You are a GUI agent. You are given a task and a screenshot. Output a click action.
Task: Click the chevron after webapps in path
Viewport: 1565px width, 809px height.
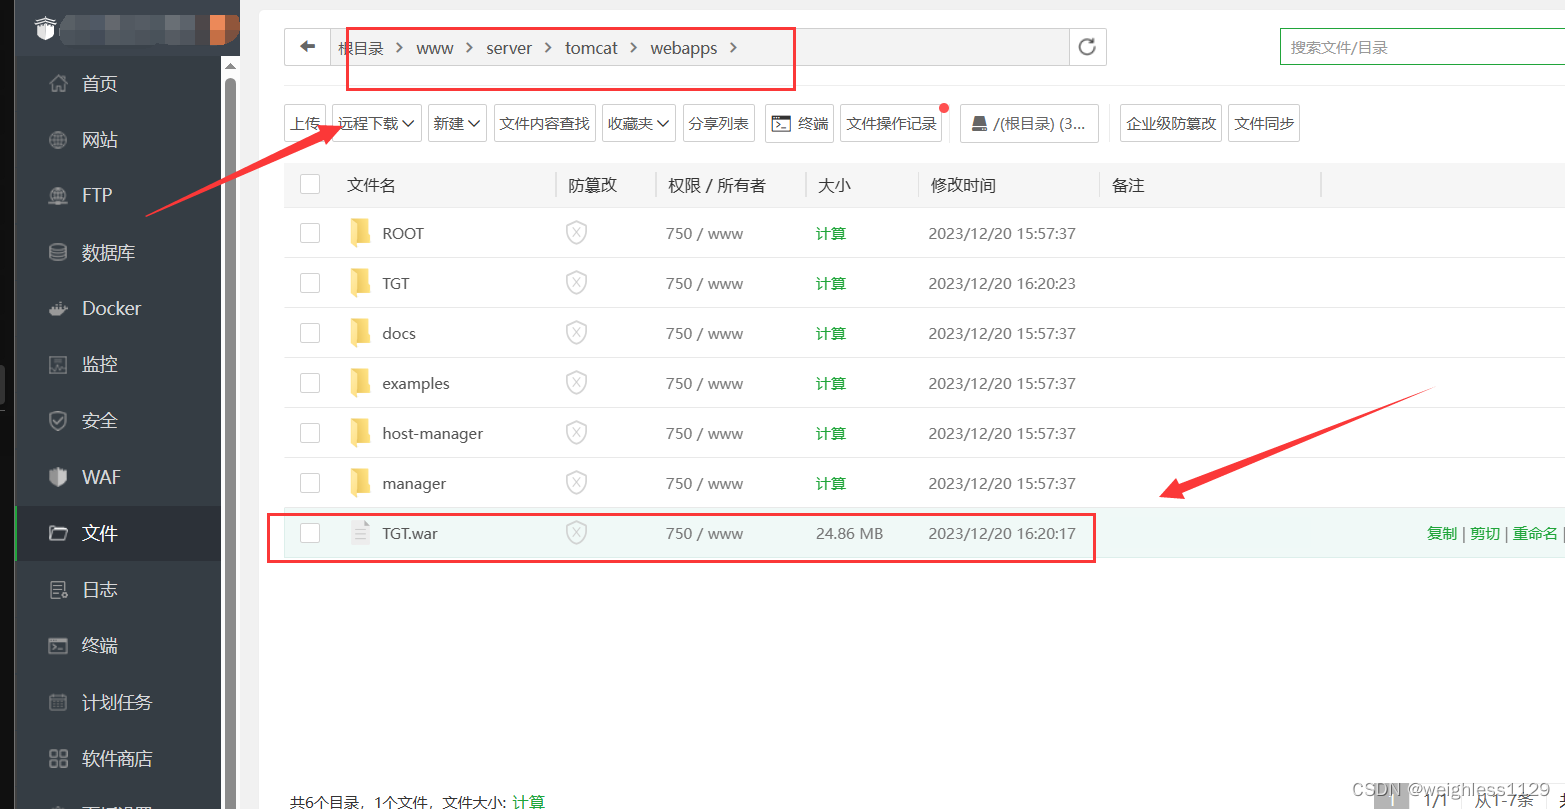tap(734, 47)
